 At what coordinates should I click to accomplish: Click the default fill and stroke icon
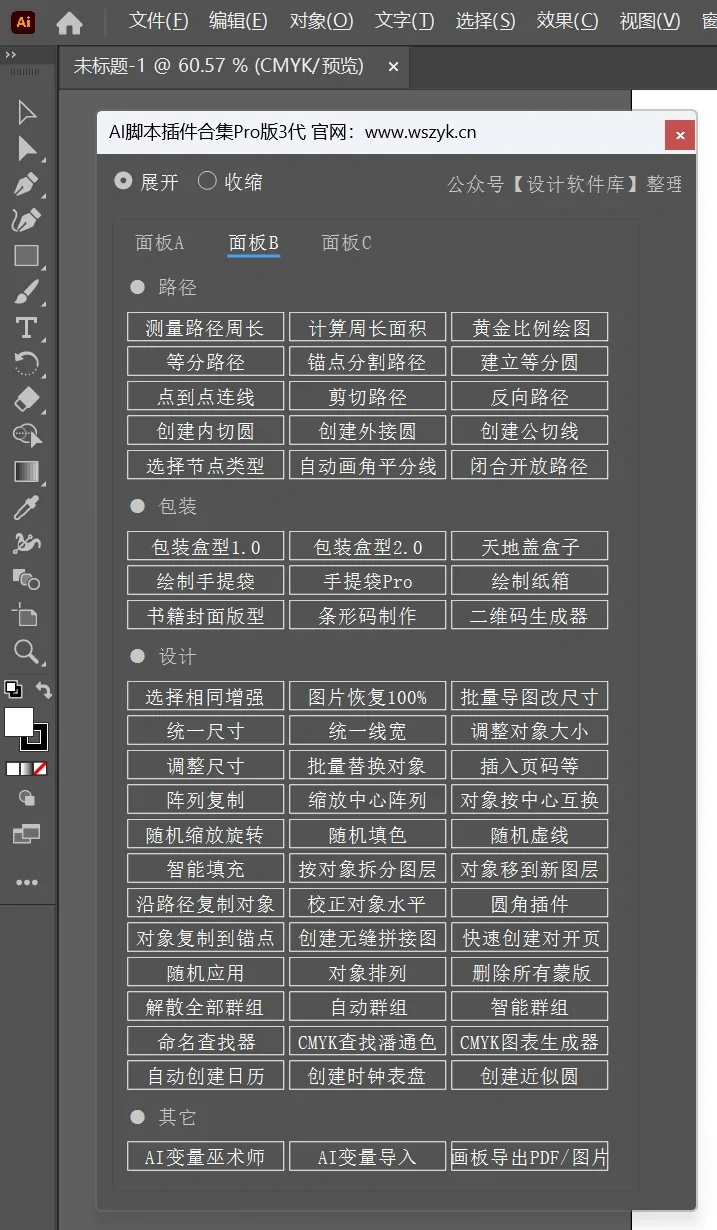(x=13, y=689)
